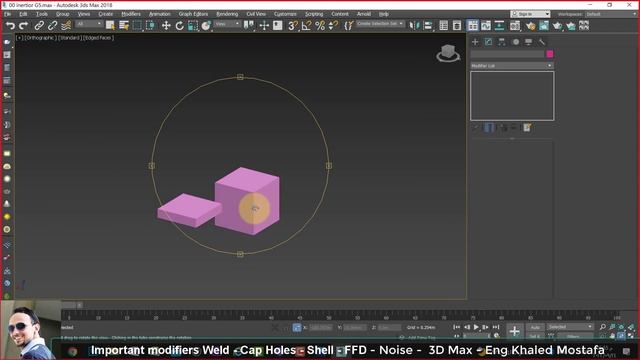
Task: Select the Select and Rotate tool
Action: [179, 26]
